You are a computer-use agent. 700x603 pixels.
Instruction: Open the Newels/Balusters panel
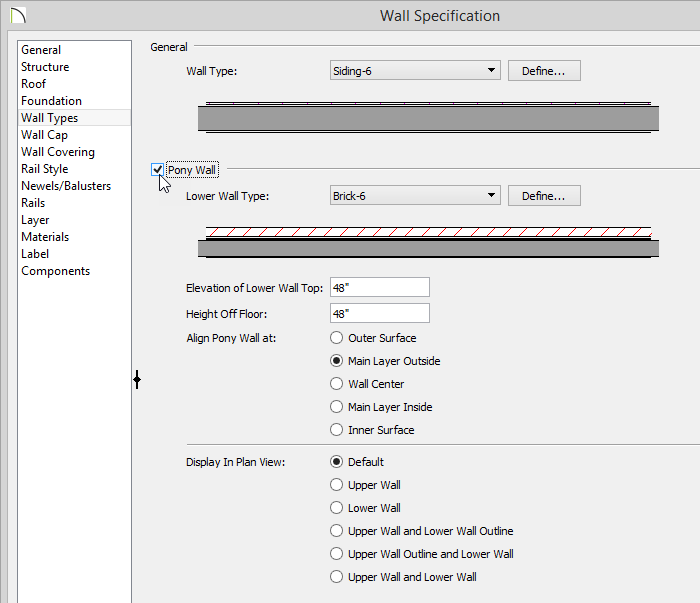pos(74,186)
